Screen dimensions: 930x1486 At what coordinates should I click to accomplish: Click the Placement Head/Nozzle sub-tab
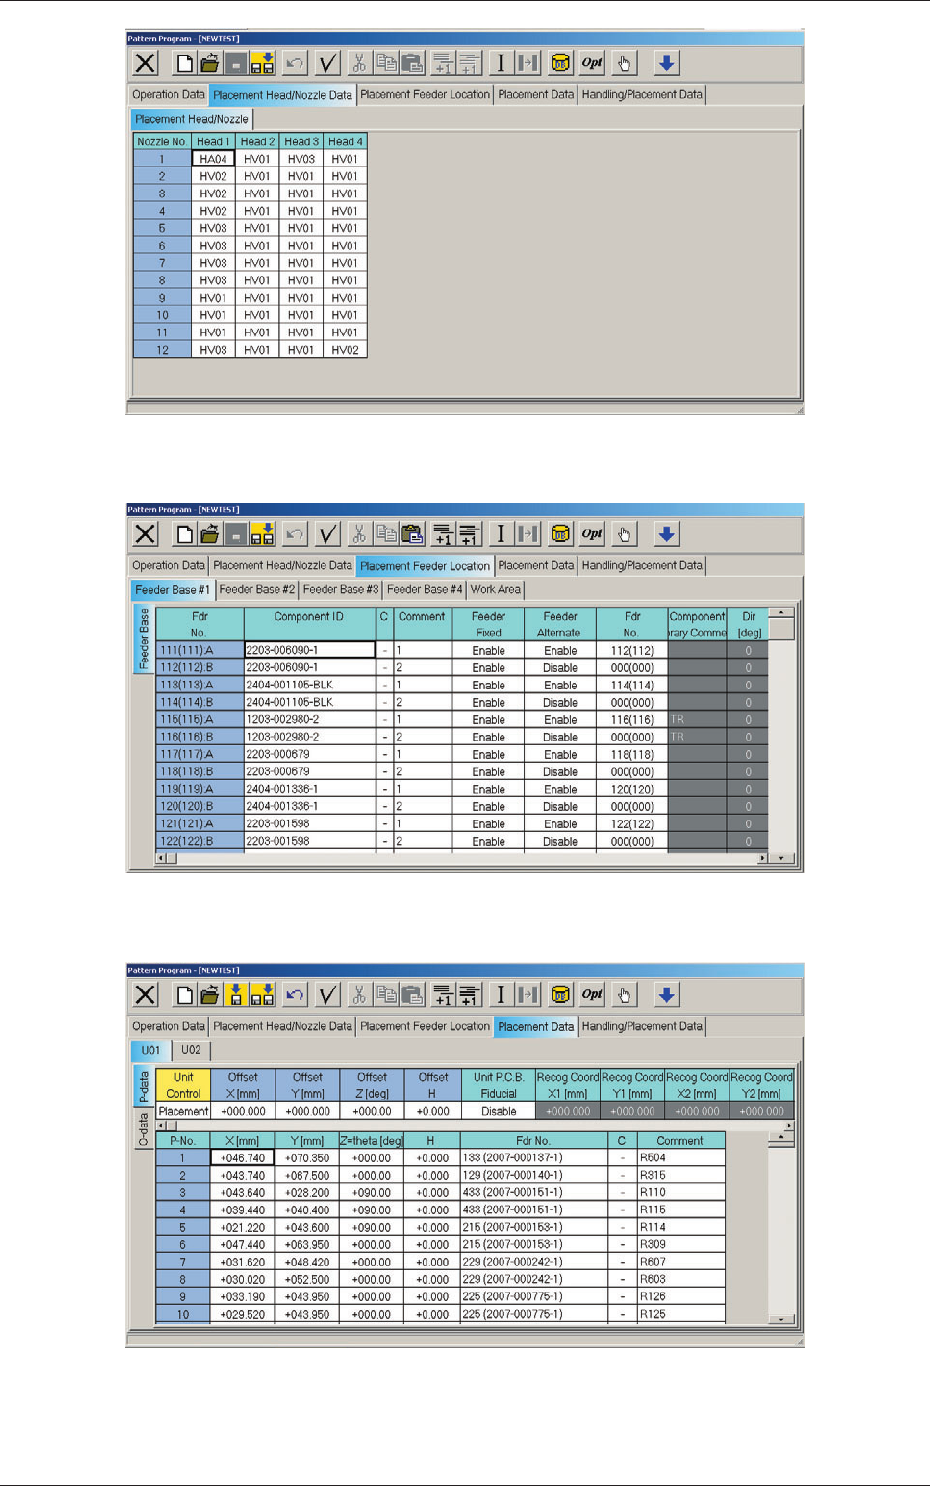click(x=192, y=119)
